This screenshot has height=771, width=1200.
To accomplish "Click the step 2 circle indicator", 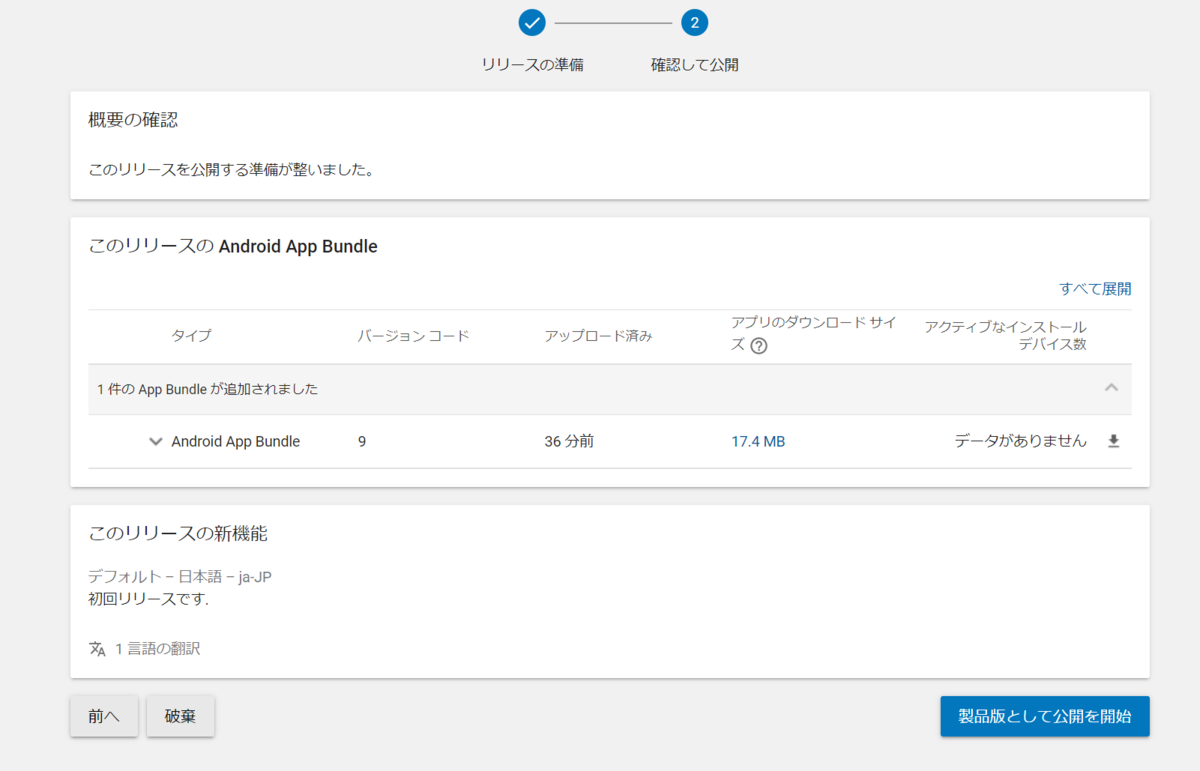I will [694, 22].
